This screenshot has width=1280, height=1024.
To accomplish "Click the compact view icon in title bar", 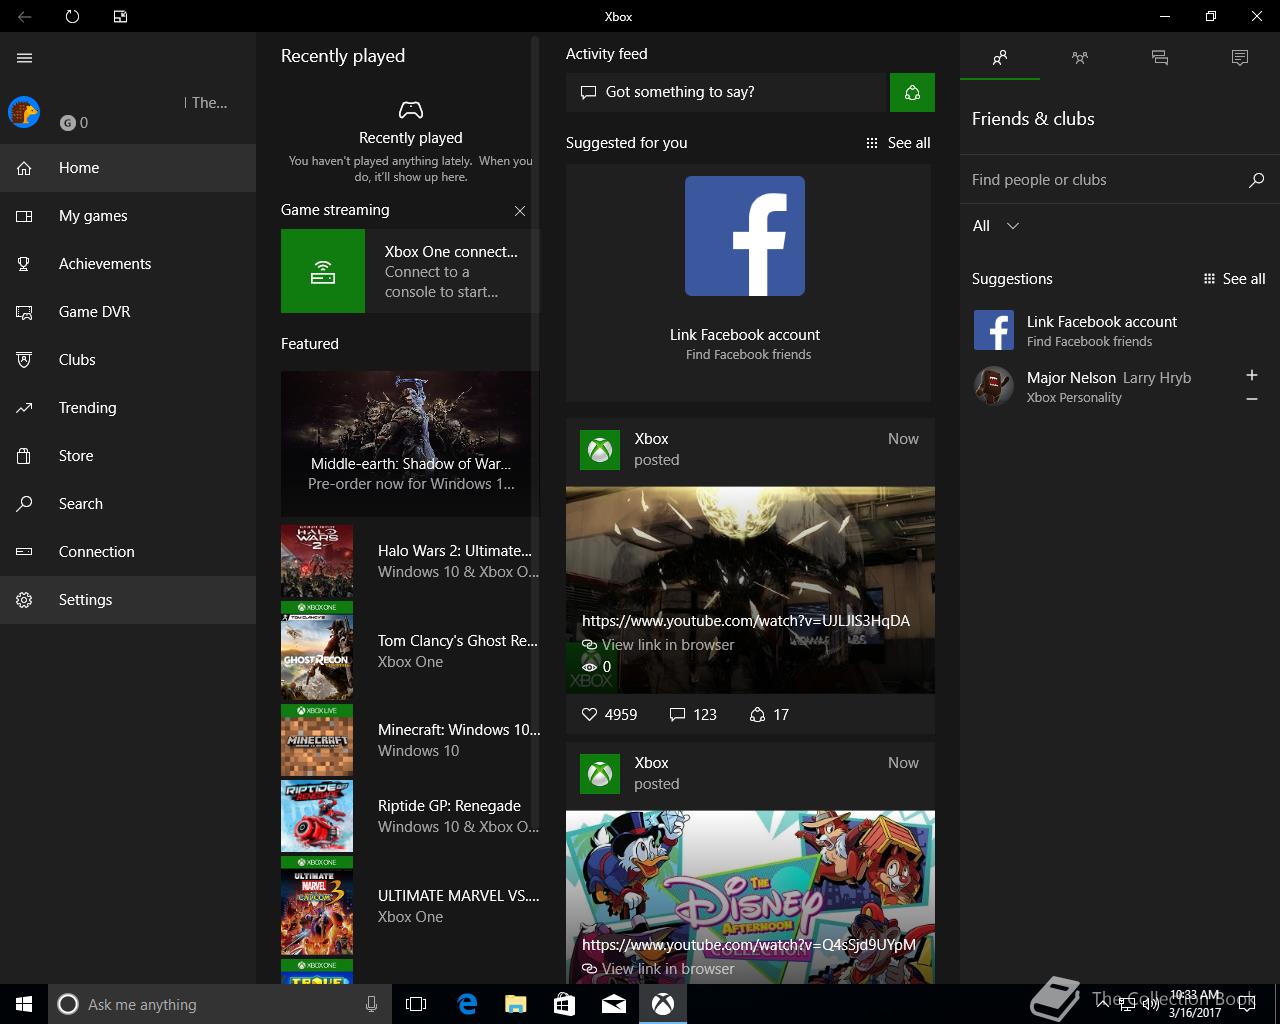I will [x=120, y=16].
